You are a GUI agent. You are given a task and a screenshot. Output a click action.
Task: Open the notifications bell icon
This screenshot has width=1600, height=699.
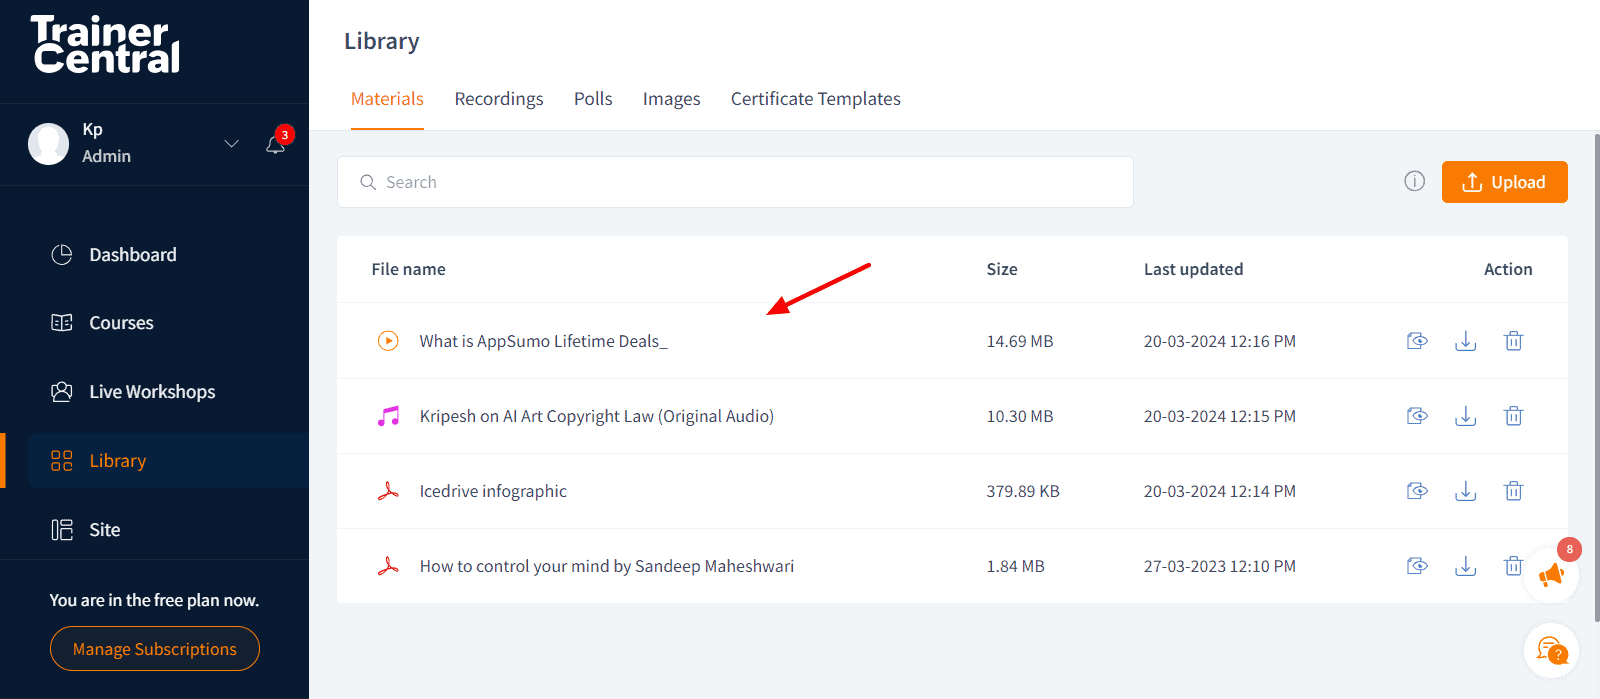276,144
